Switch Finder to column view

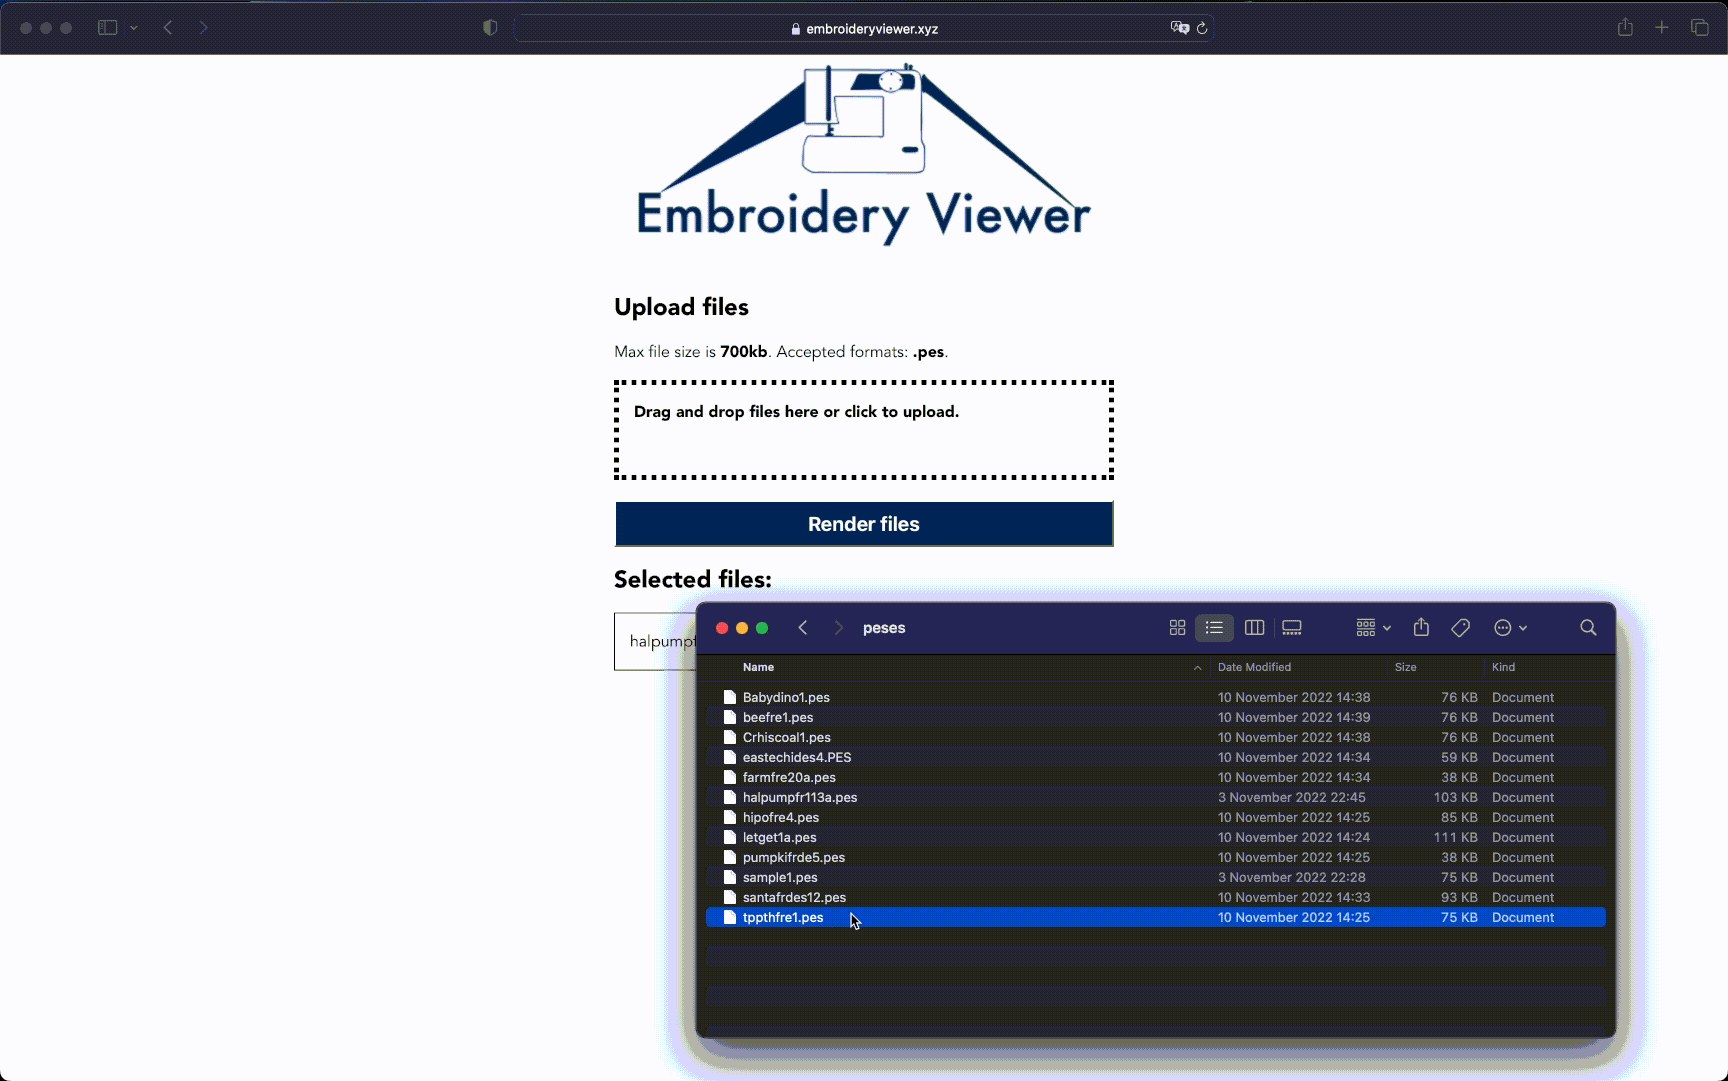coord(1254,628)
